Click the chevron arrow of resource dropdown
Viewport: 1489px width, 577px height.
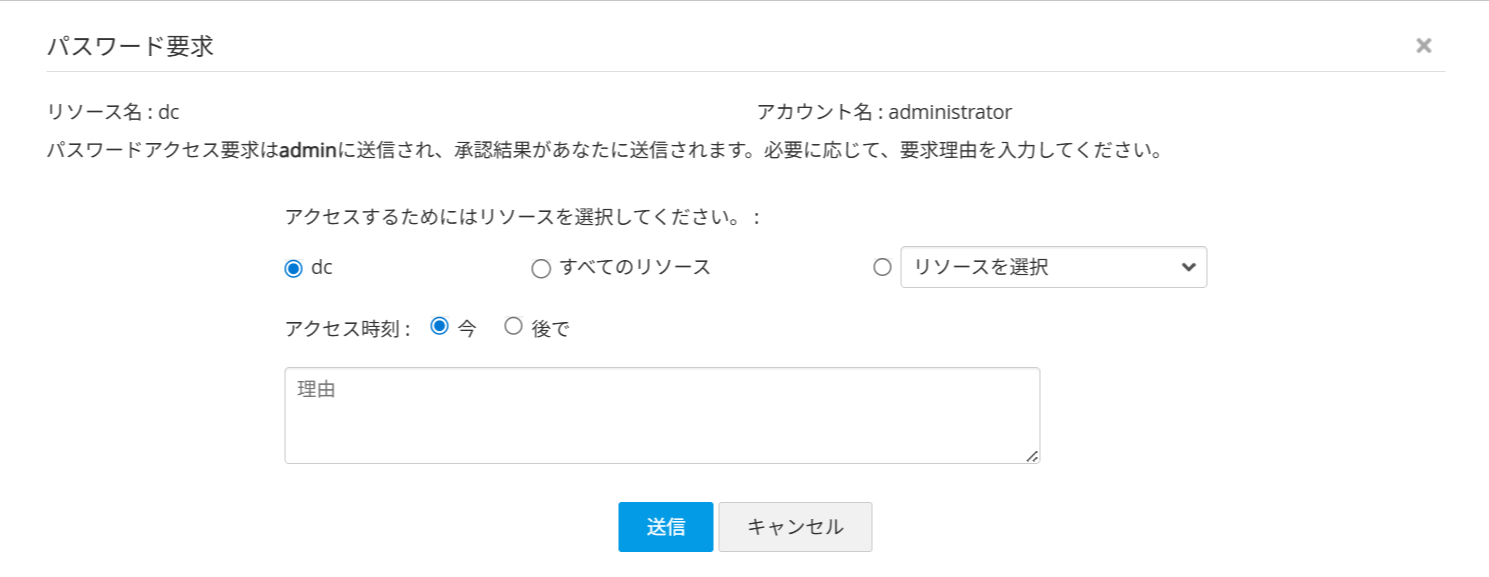tap(1188, 267)
